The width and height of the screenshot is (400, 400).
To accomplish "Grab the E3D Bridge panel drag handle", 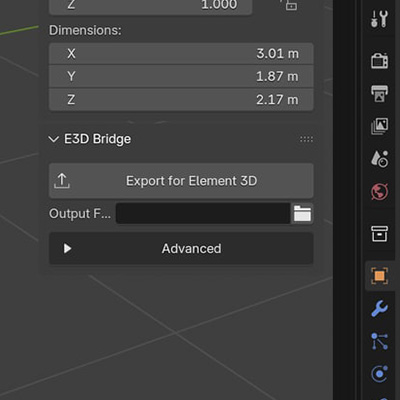I will tap(306, 139).
